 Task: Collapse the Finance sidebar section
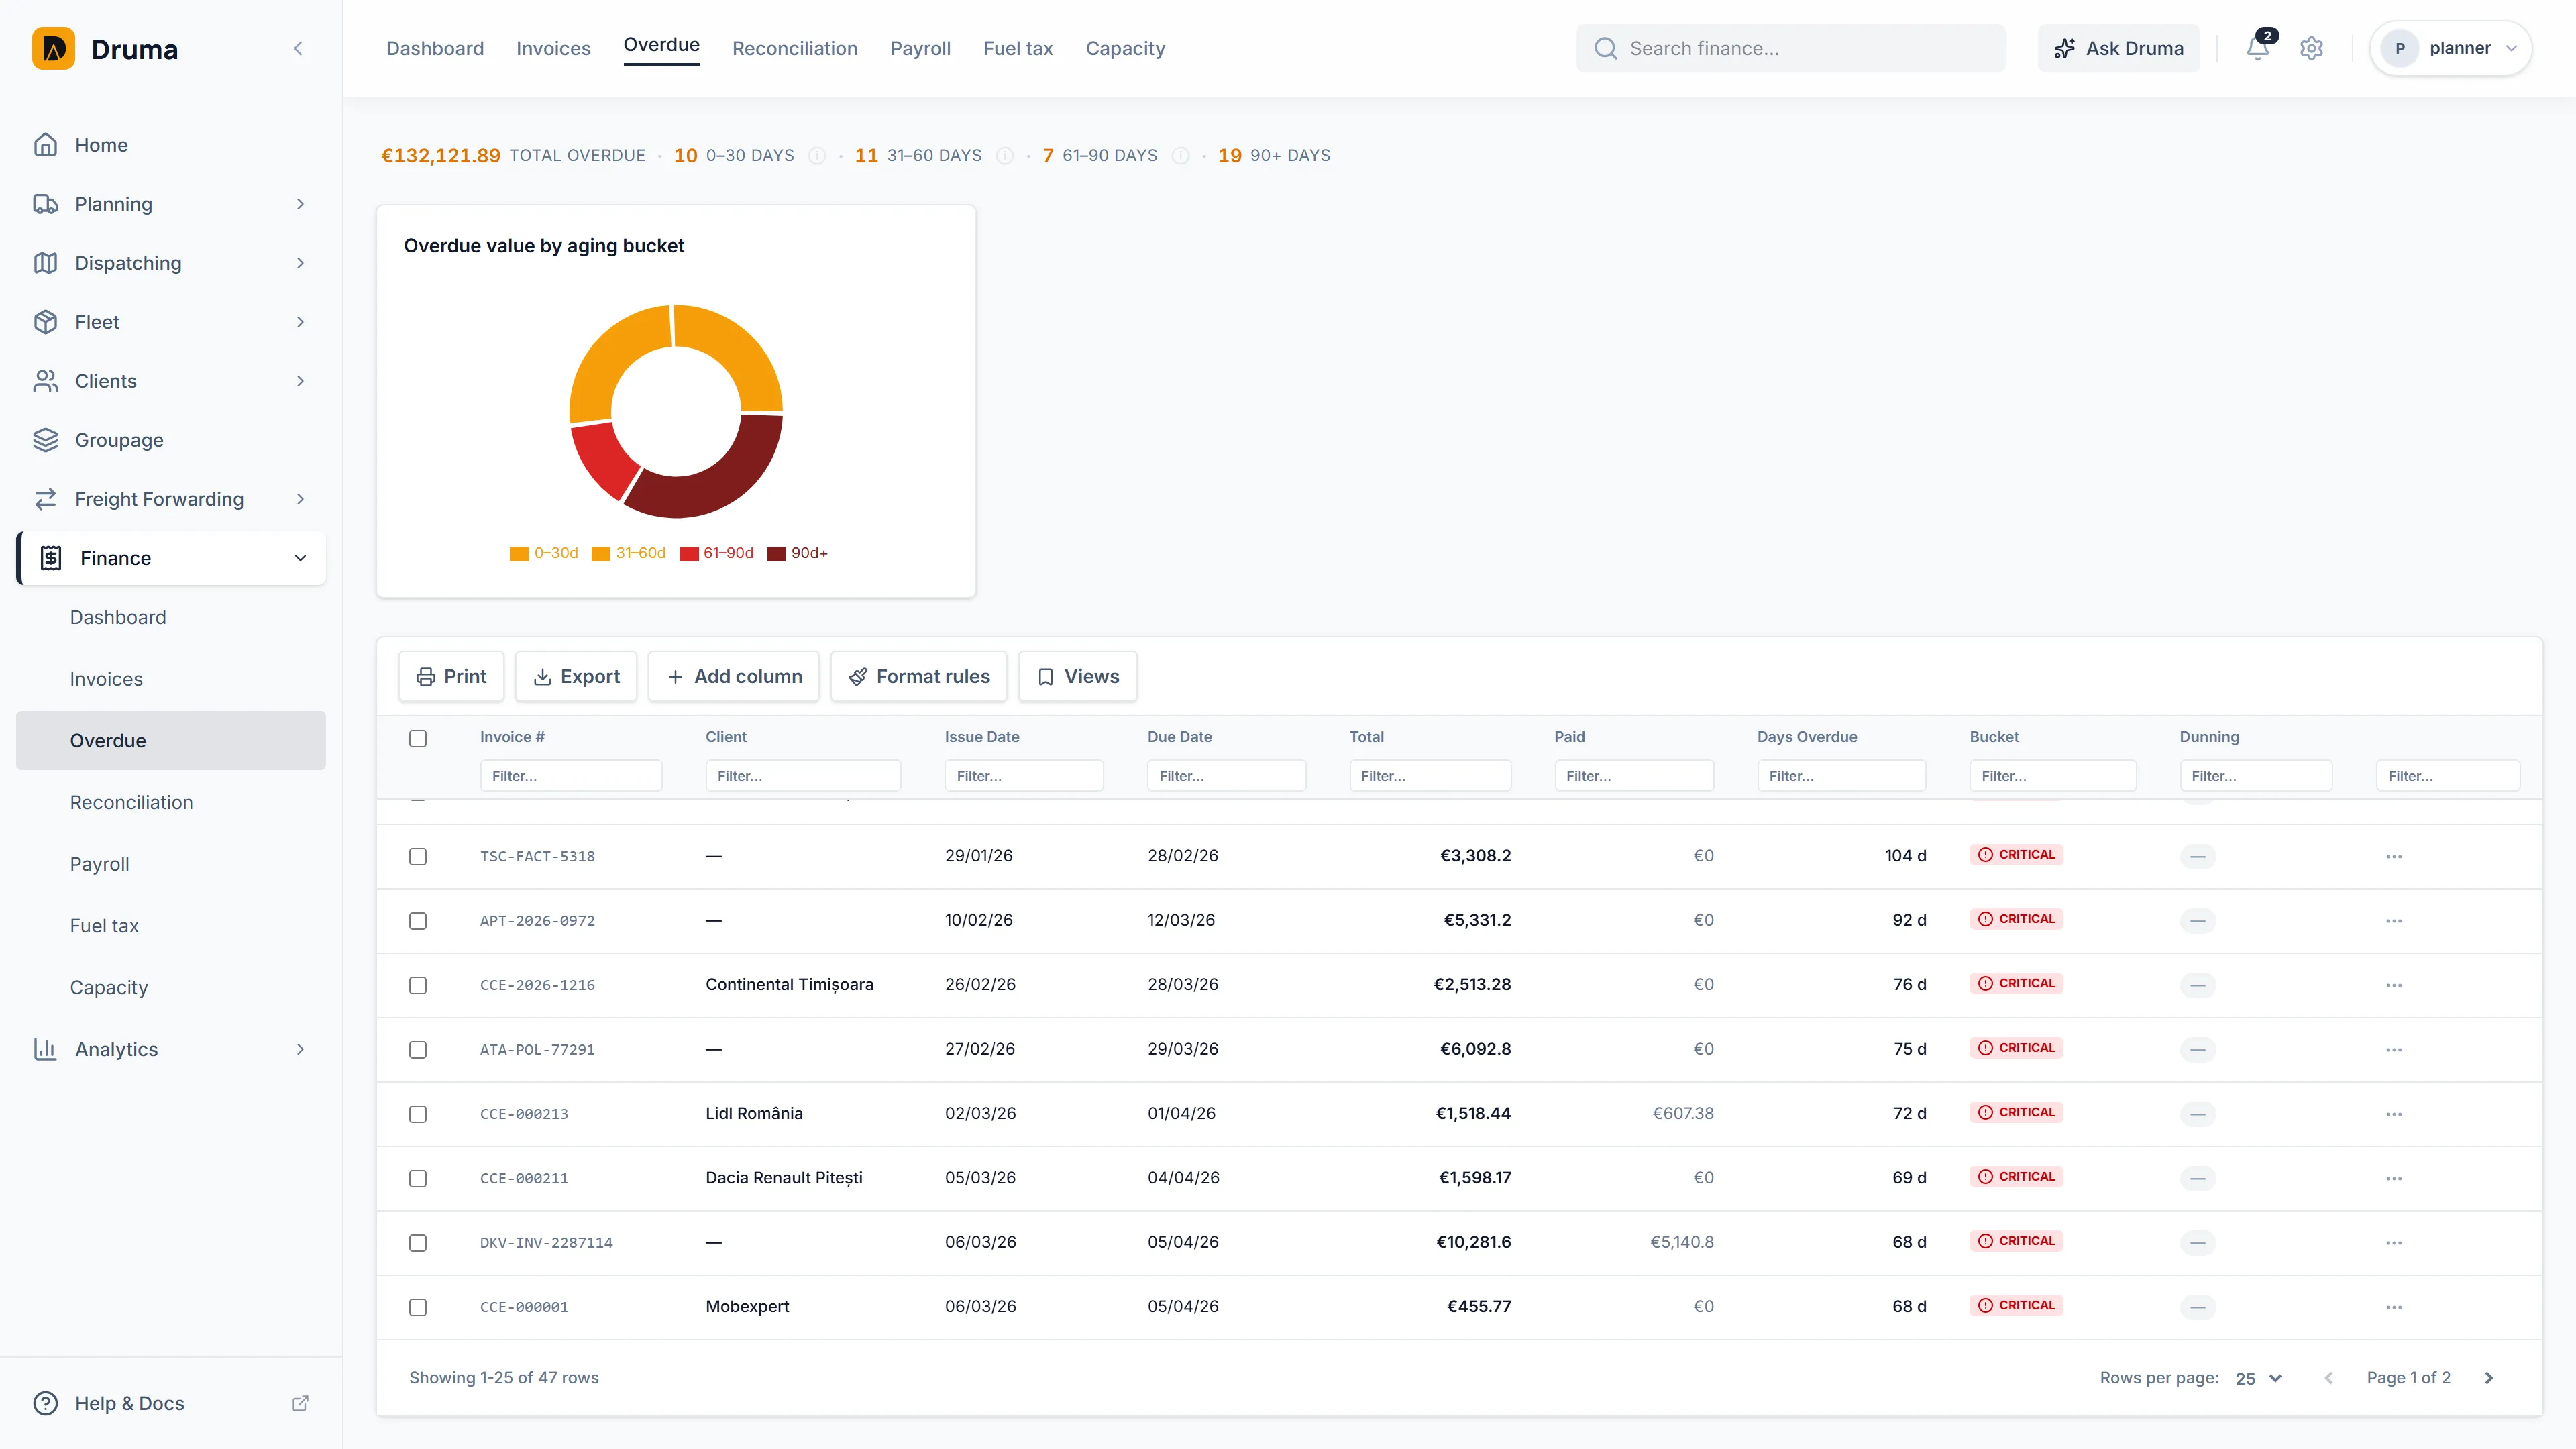(x=300, y=558)
